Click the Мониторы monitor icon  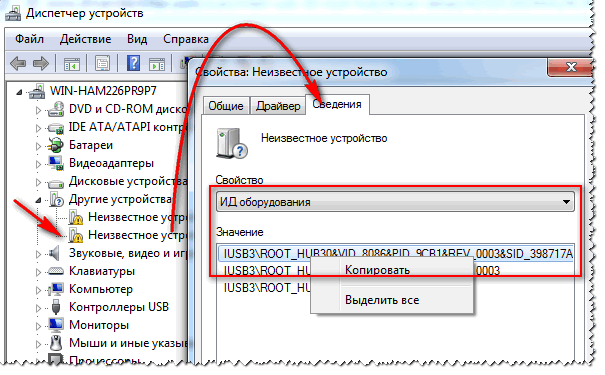tap(56, 325)
